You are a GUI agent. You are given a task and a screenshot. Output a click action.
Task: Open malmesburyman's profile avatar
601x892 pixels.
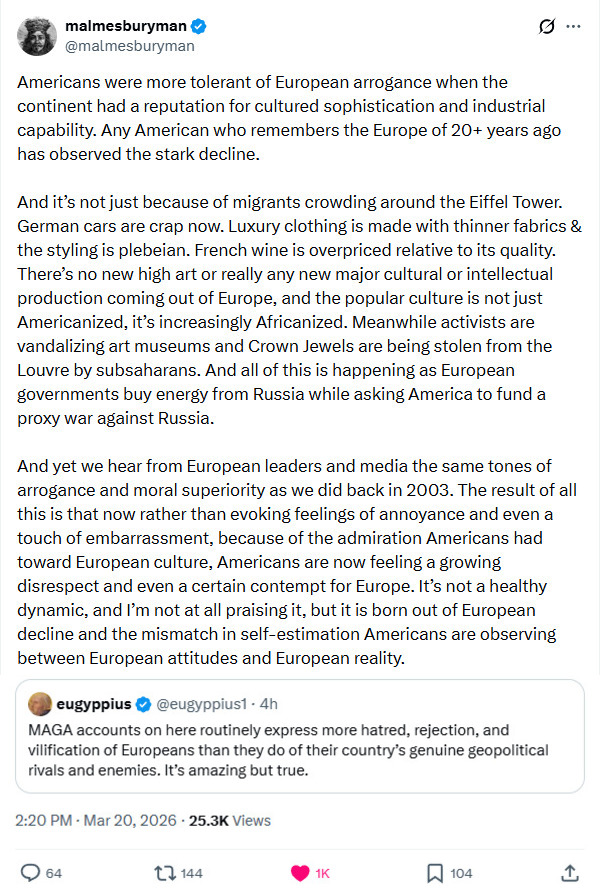35,36
